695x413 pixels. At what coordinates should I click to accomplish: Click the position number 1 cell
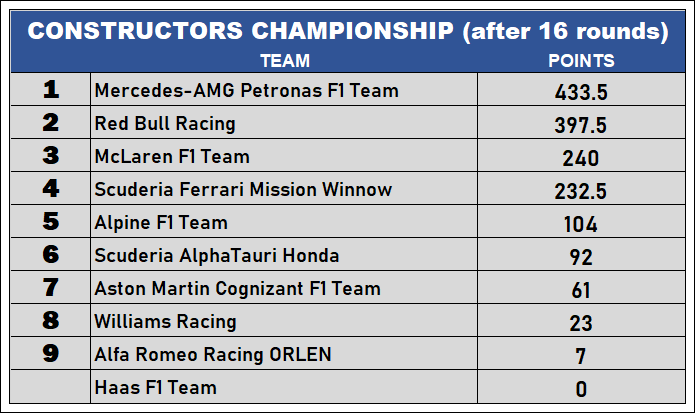pos(51,91)
